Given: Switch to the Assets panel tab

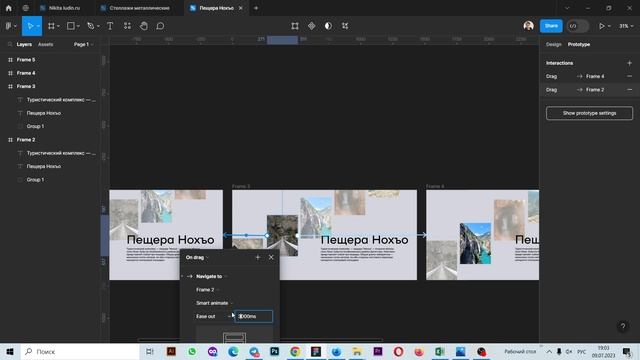Looking at the screenshot, I should tap(45, 44).
